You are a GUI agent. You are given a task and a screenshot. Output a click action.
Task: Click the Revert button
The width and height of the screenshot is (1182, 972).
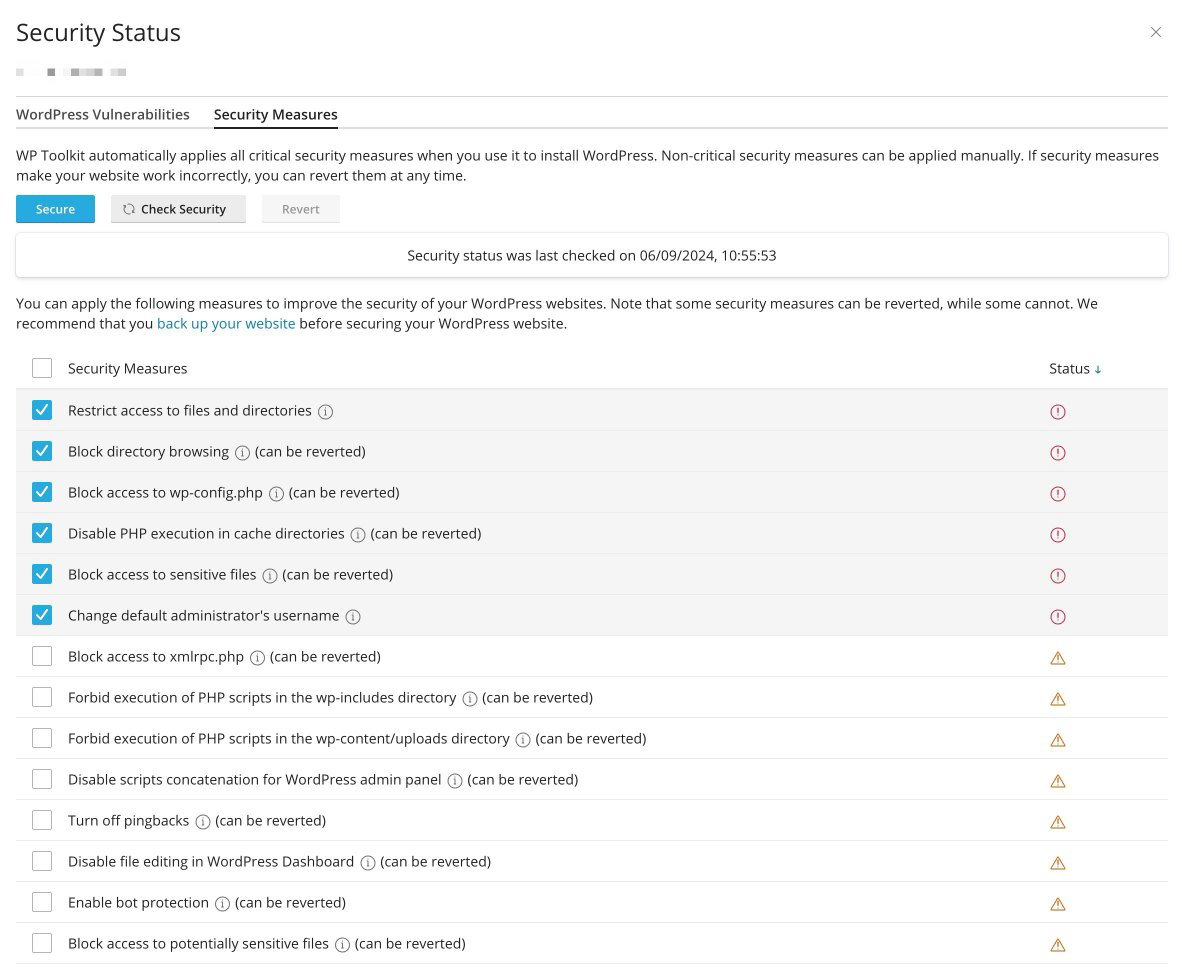301,209
